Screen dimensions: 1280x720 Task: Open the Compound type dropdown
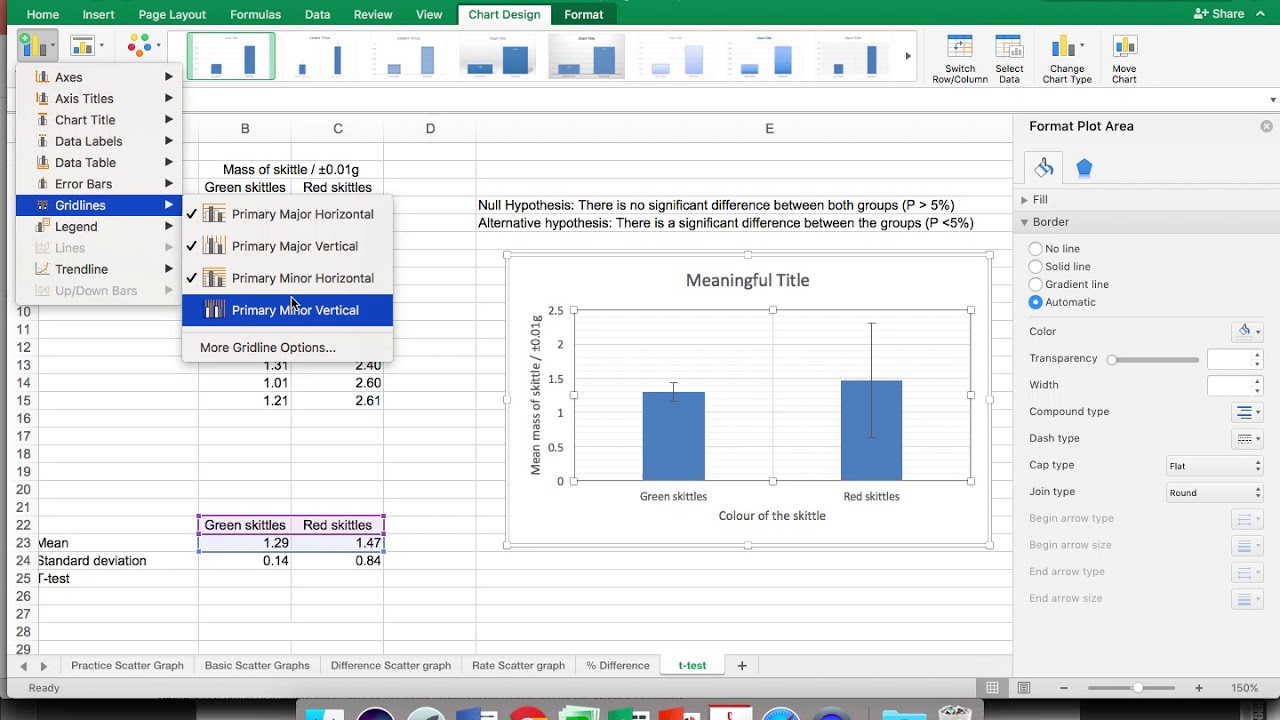[x=1248, y=412]
